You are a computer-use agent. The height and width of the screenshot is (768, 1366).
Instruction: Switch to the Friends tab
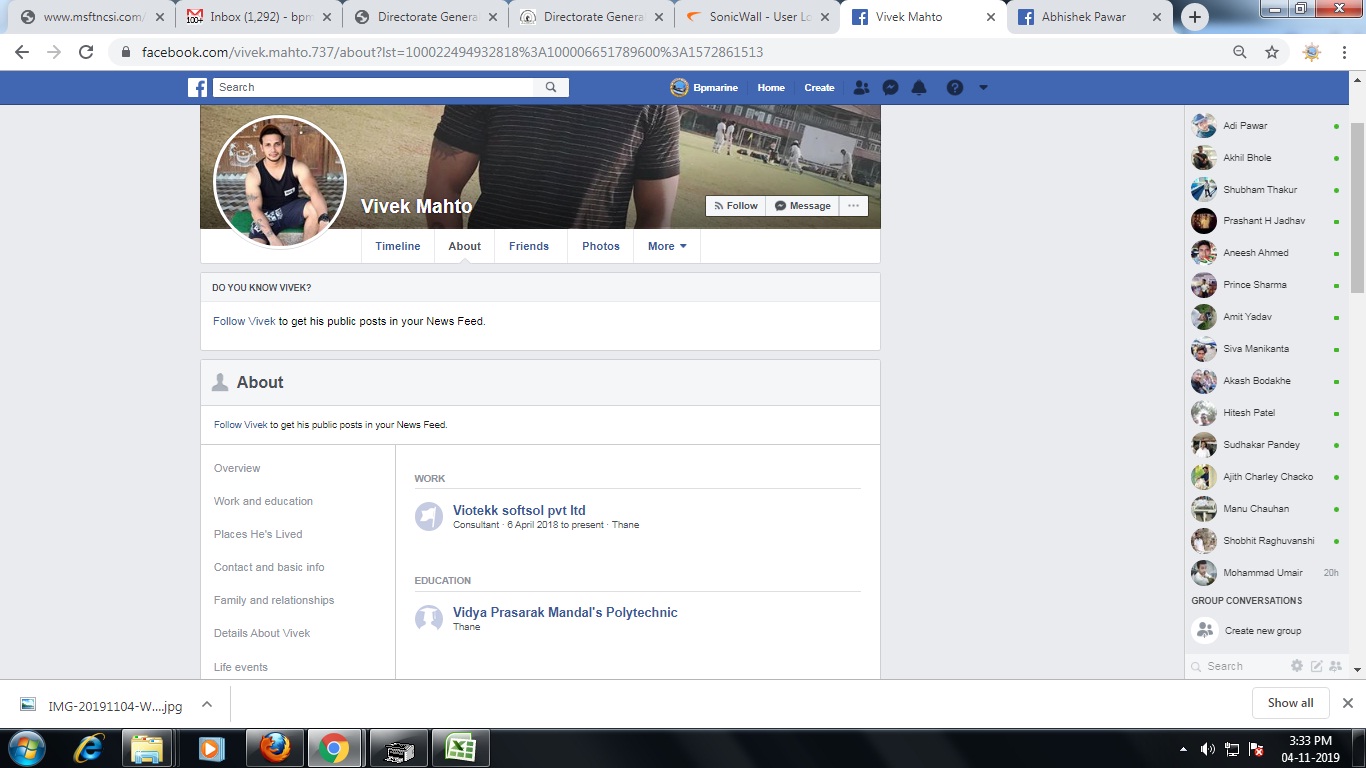click(528, 246)
